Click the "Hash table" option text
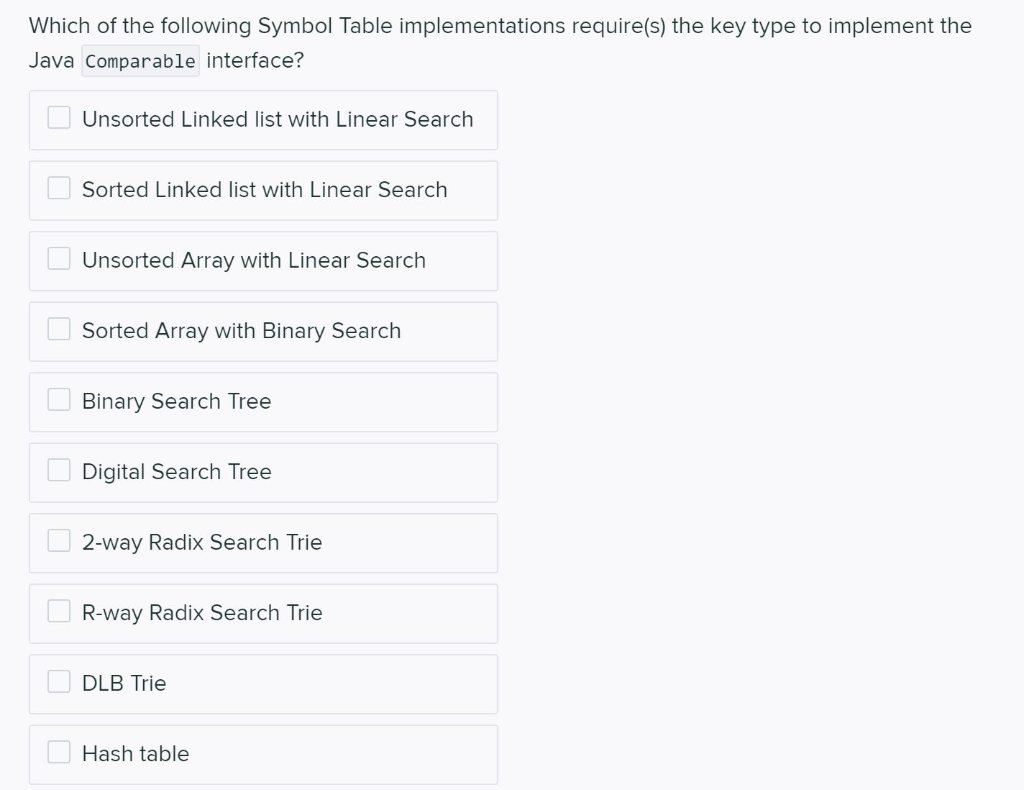 coord(135,754)
